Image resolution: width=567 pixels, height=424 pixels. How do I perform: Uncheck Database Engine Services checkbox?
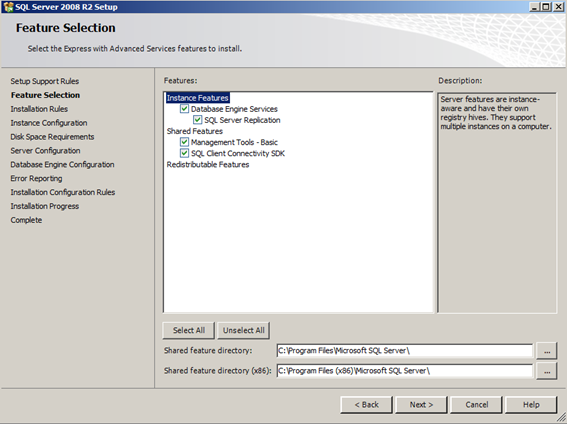(x=184, y=109)
